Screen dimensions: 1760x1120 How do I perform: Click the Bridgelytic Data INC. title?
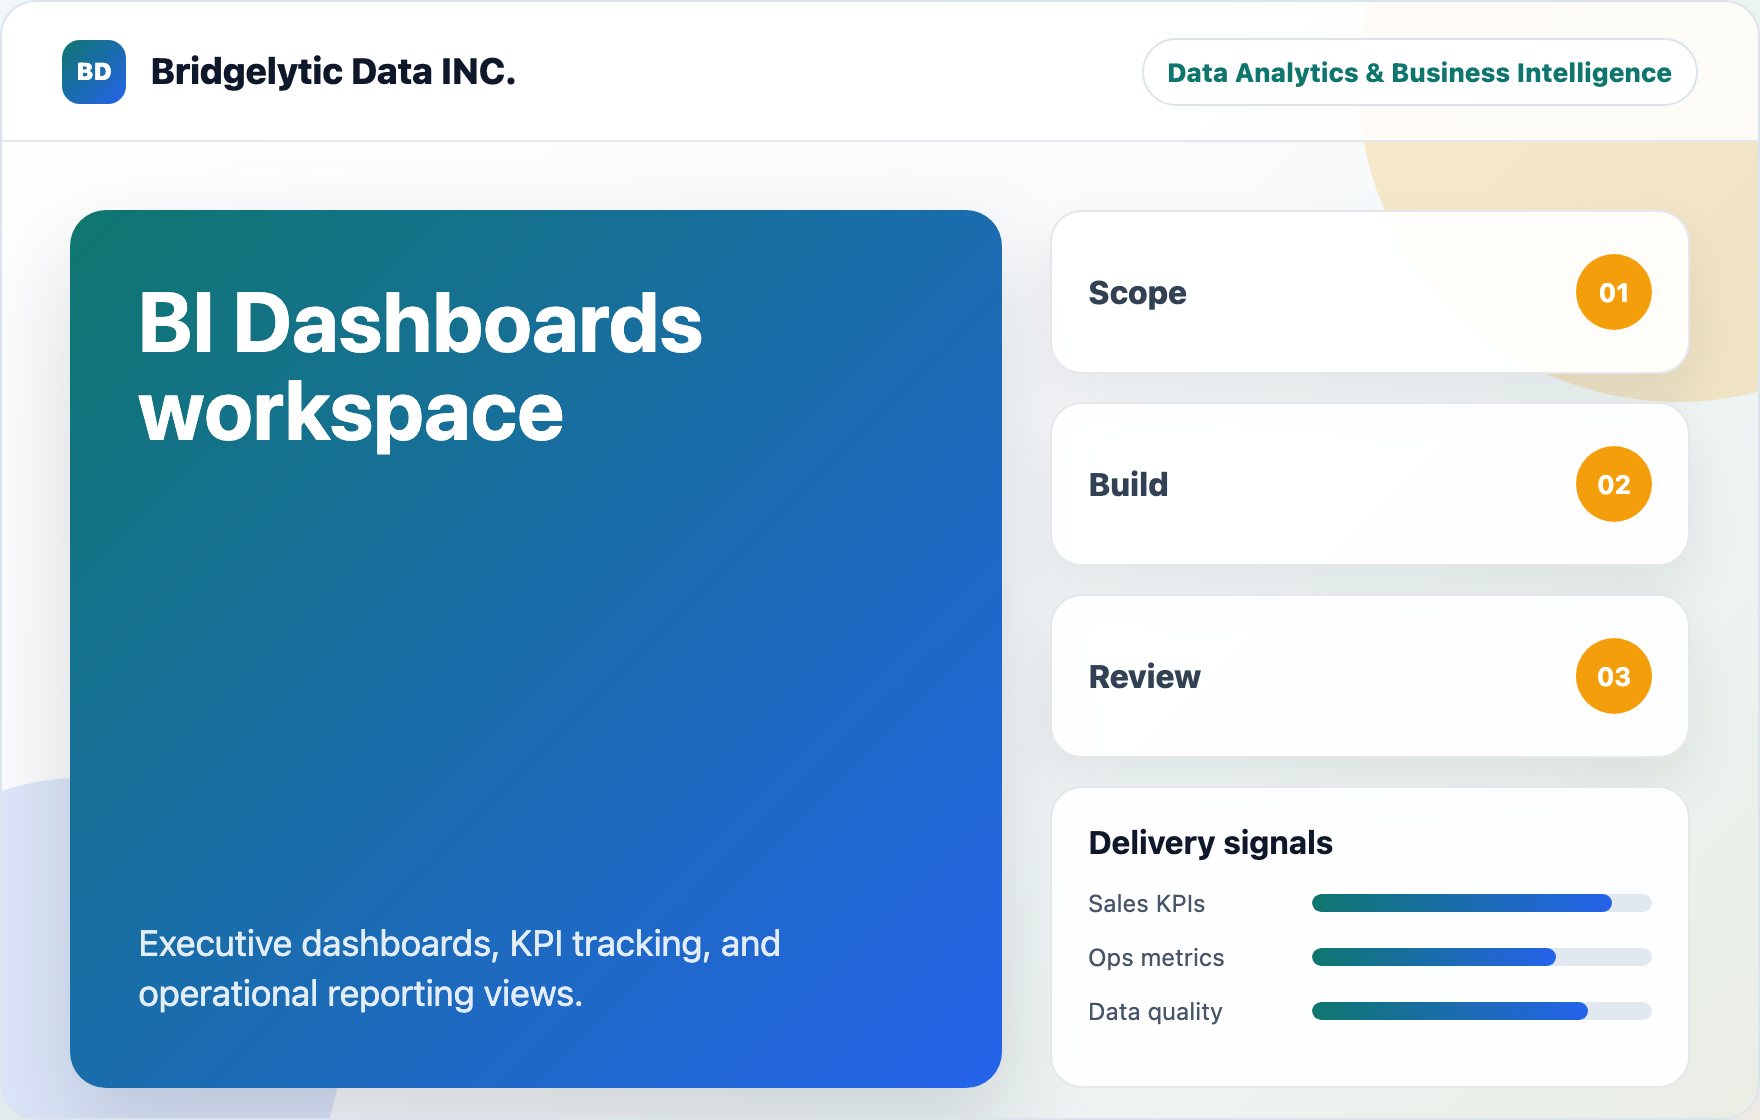click(333, 72)
